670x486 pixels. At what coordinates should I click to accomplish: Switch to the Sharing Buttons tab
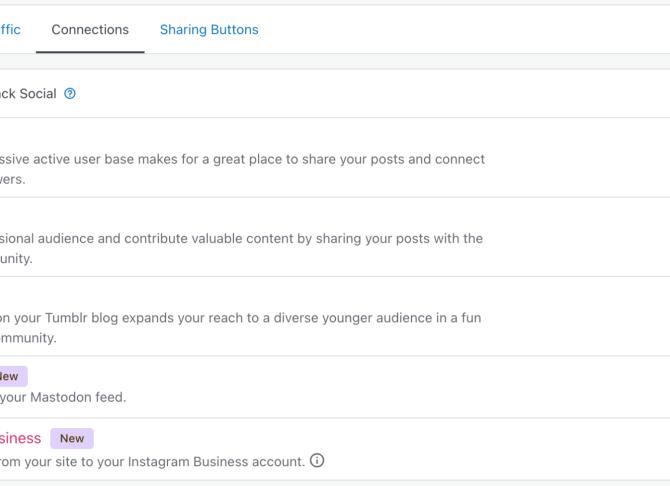209,30
